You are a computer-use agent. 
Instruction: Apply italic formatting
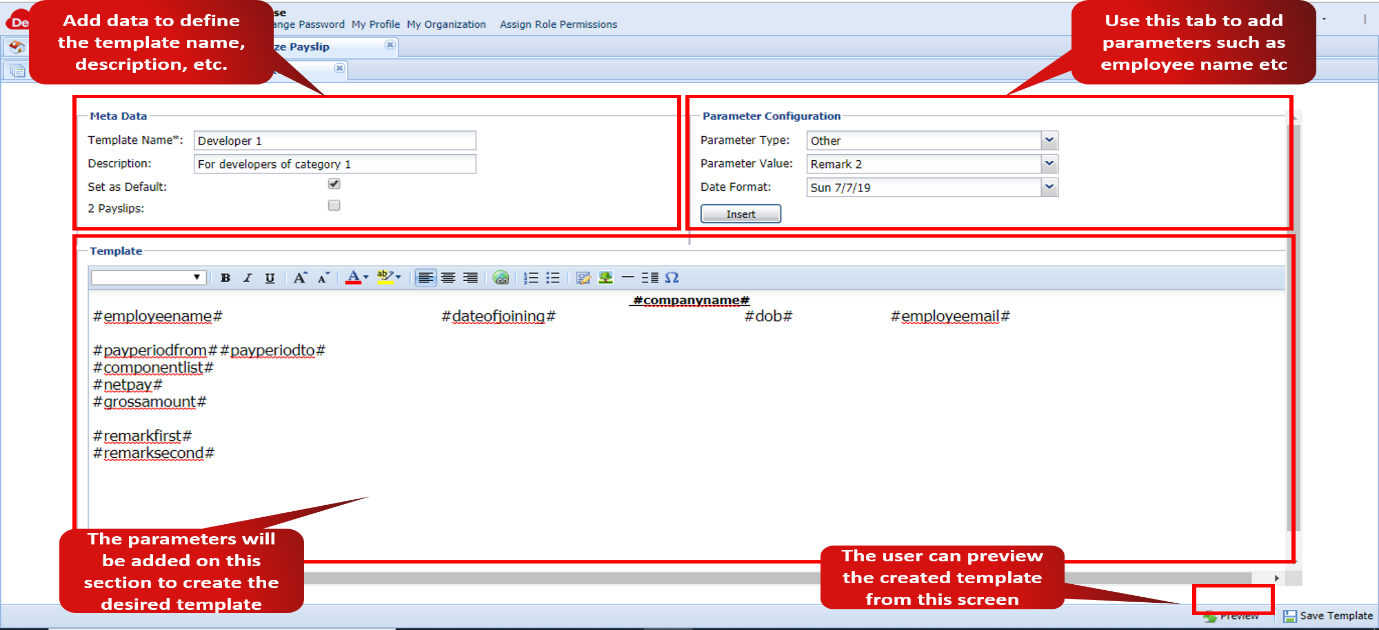pos(248,277)
